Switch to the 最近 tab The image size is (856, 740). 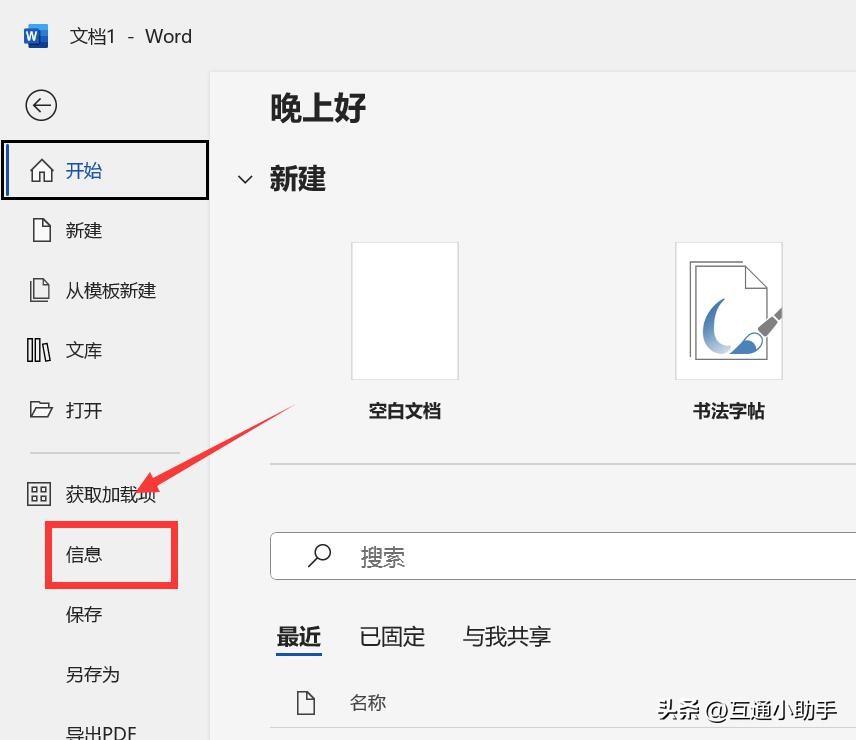click(x=298, y=637)
